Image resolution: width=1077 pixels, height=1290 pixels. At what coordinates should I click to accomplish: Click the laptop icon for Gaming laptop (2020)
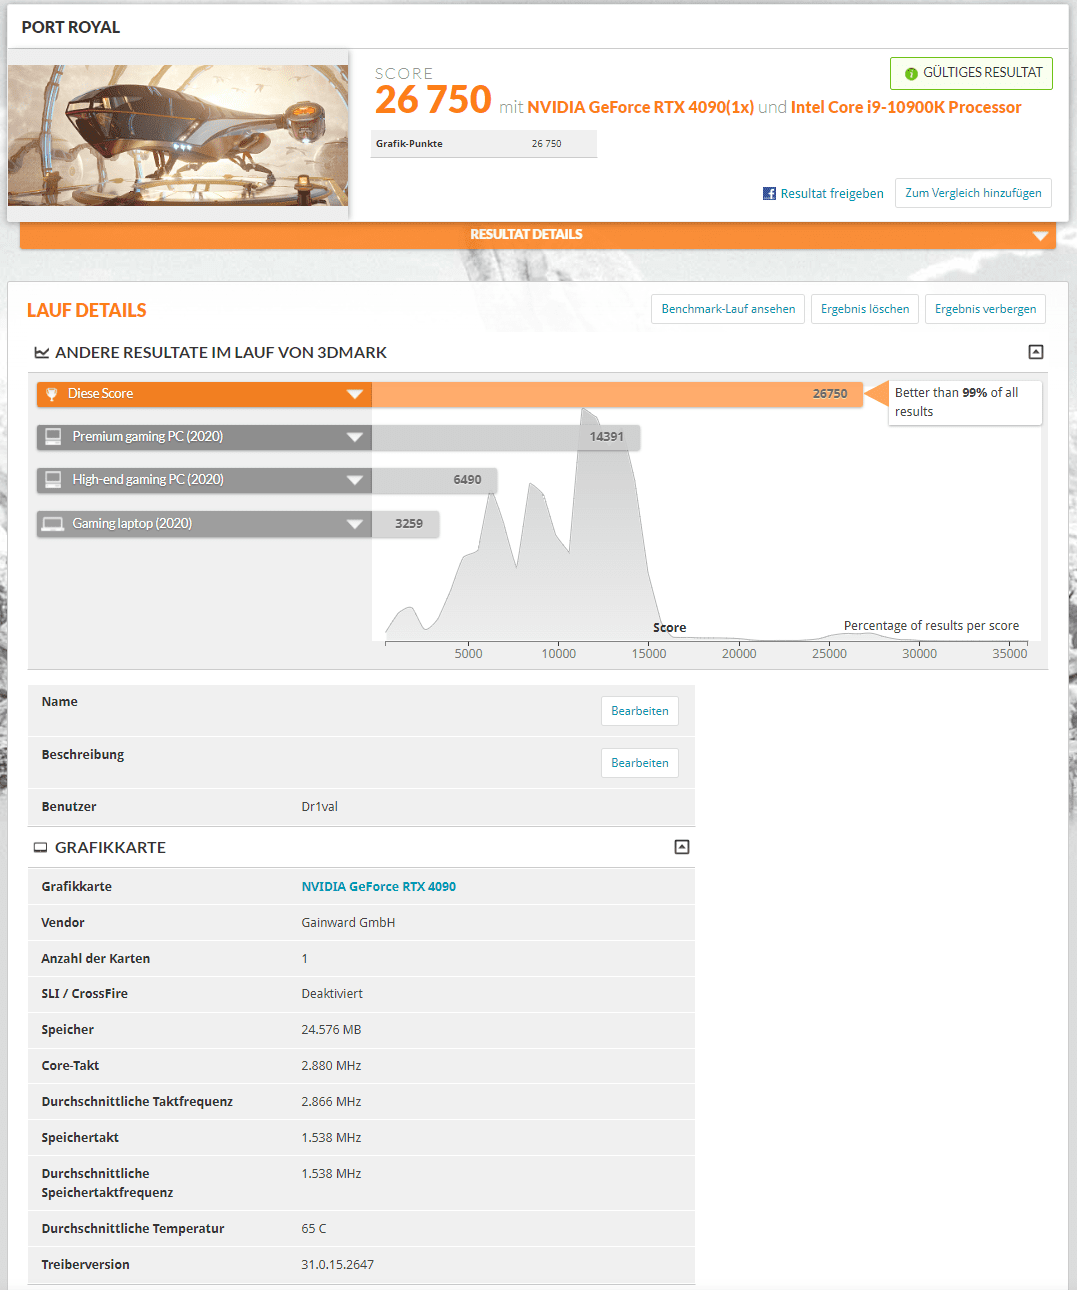click(x=53, y=524)
